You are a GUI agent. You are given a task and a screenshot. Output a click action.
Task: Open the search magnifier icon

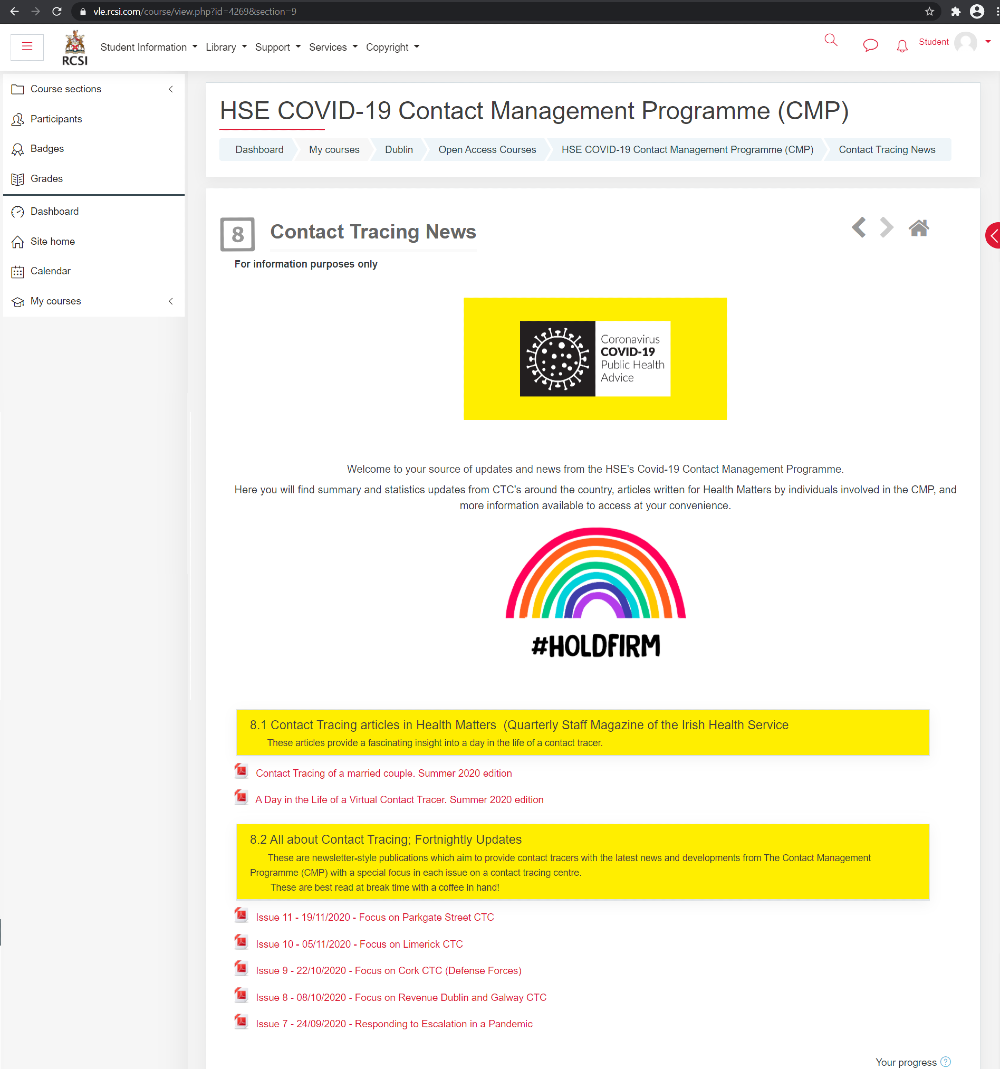coord(830,40)
